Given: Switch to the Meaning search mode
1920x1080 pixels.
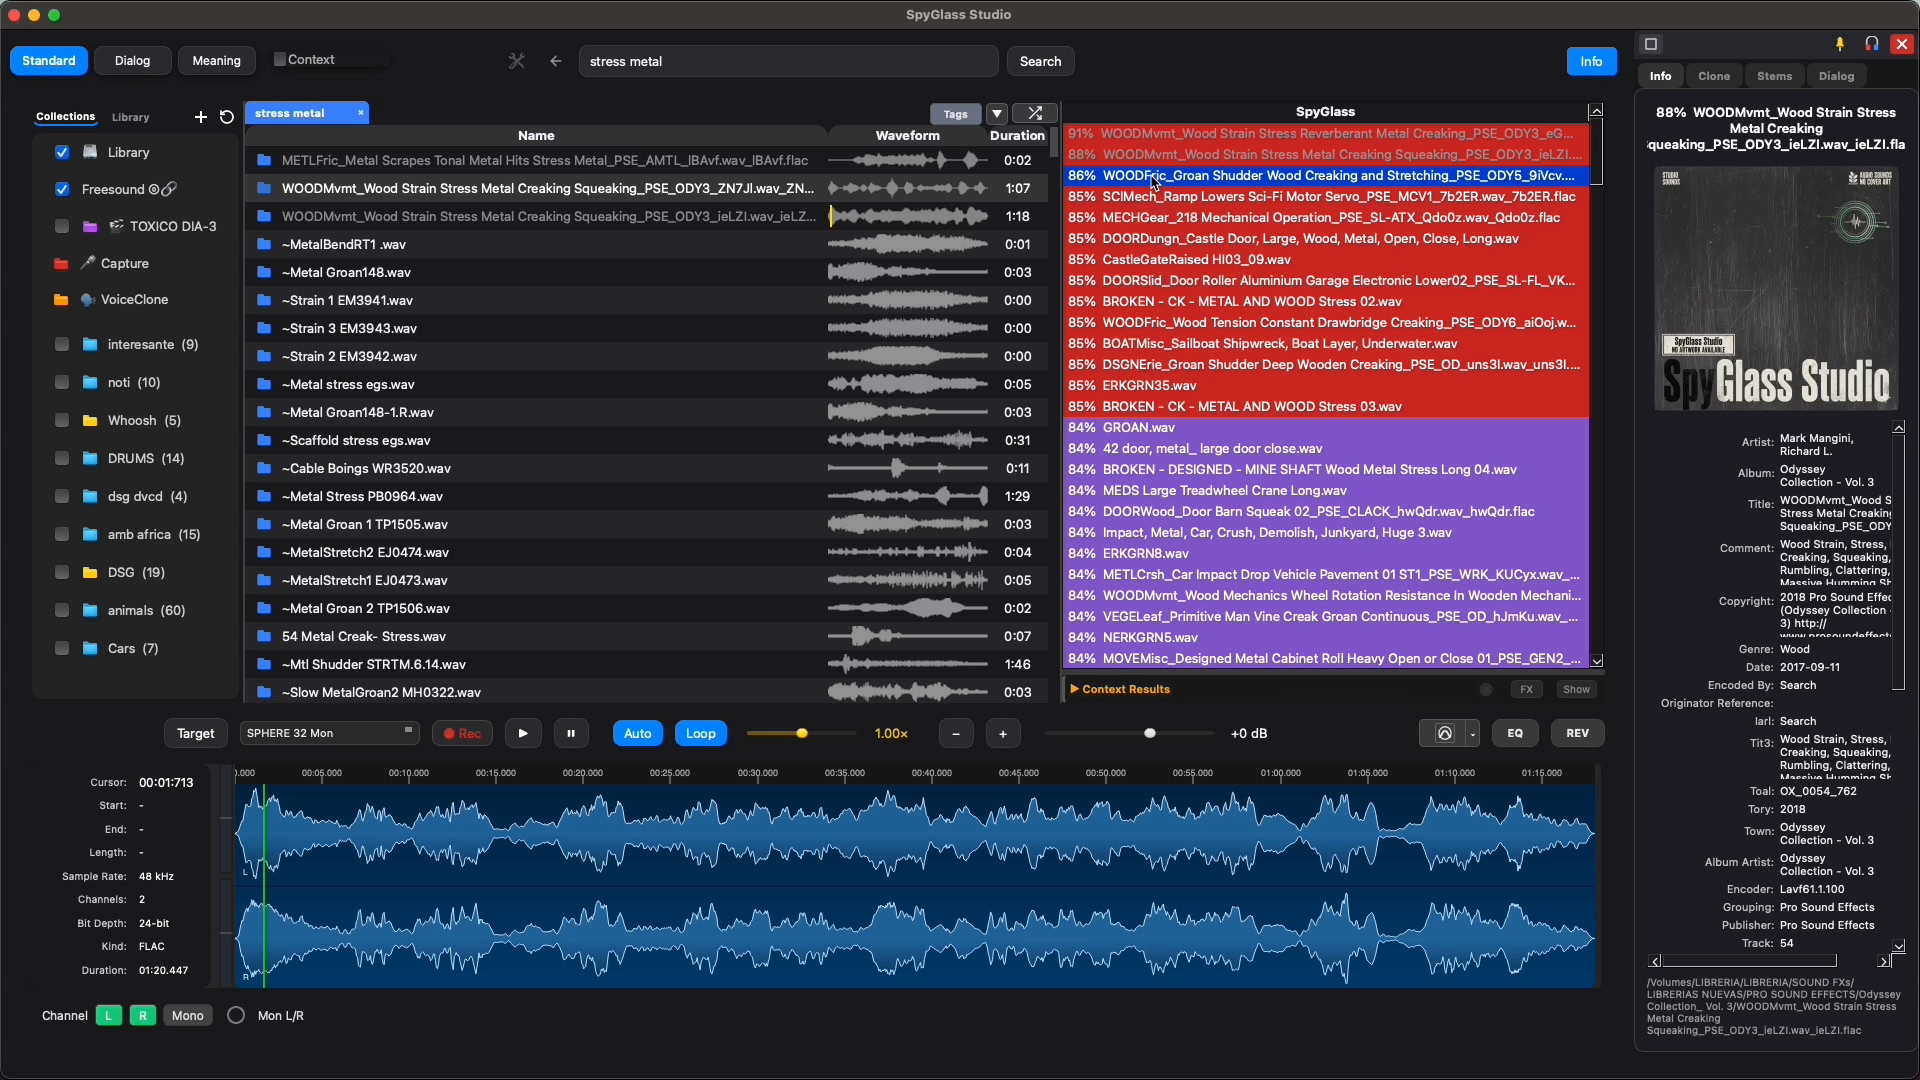Looking at the screenshot, I should tap(216, 61).
